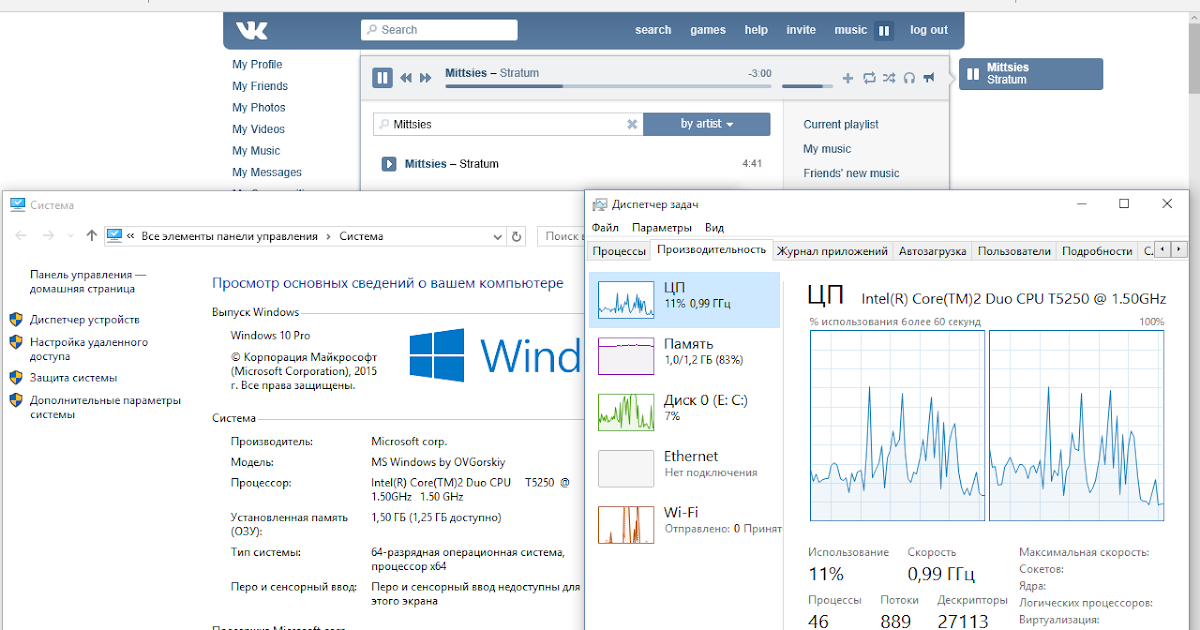Click 'Все элементы панели управления' breadcrumb
This screenshot has width=1200, height=630.
pos(229,237)
